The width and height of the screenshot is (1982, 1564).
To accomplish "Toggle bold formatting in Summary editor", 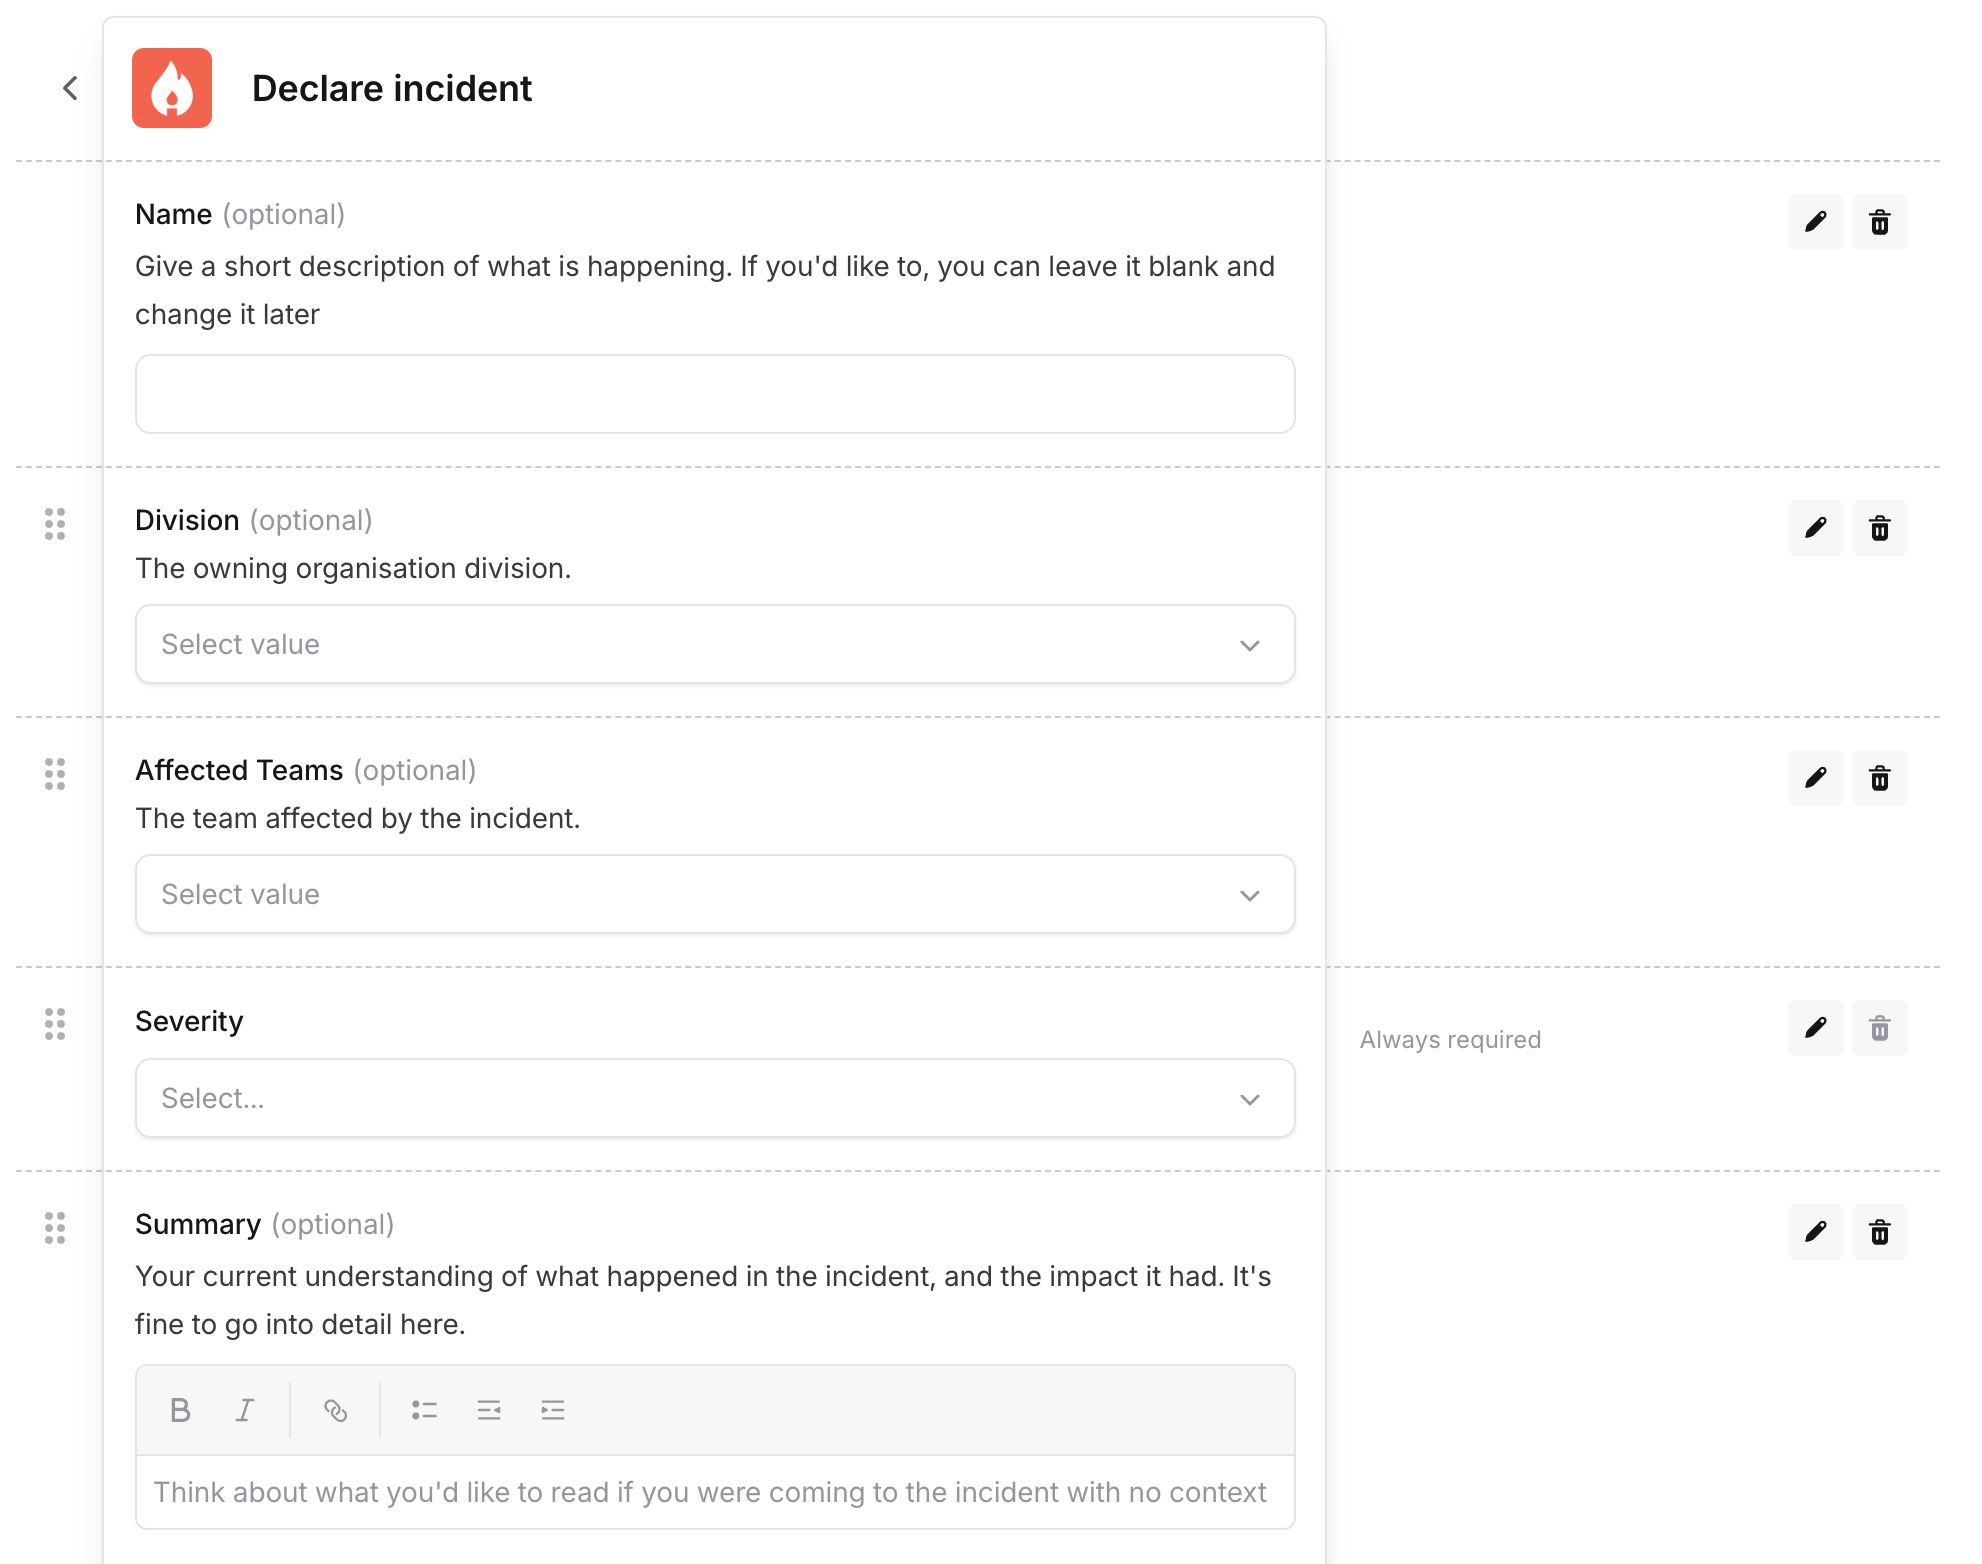I will click(180, 1410).
